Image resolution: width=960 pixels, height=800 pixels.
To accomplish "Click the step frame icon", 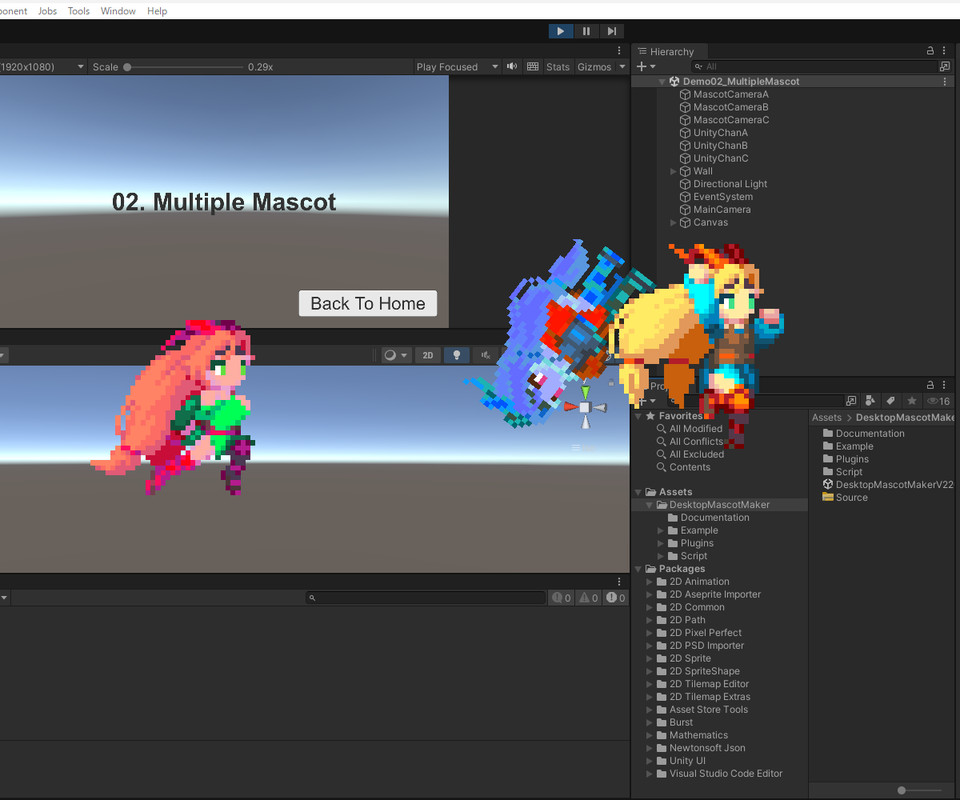I will [x=611, y=31].
